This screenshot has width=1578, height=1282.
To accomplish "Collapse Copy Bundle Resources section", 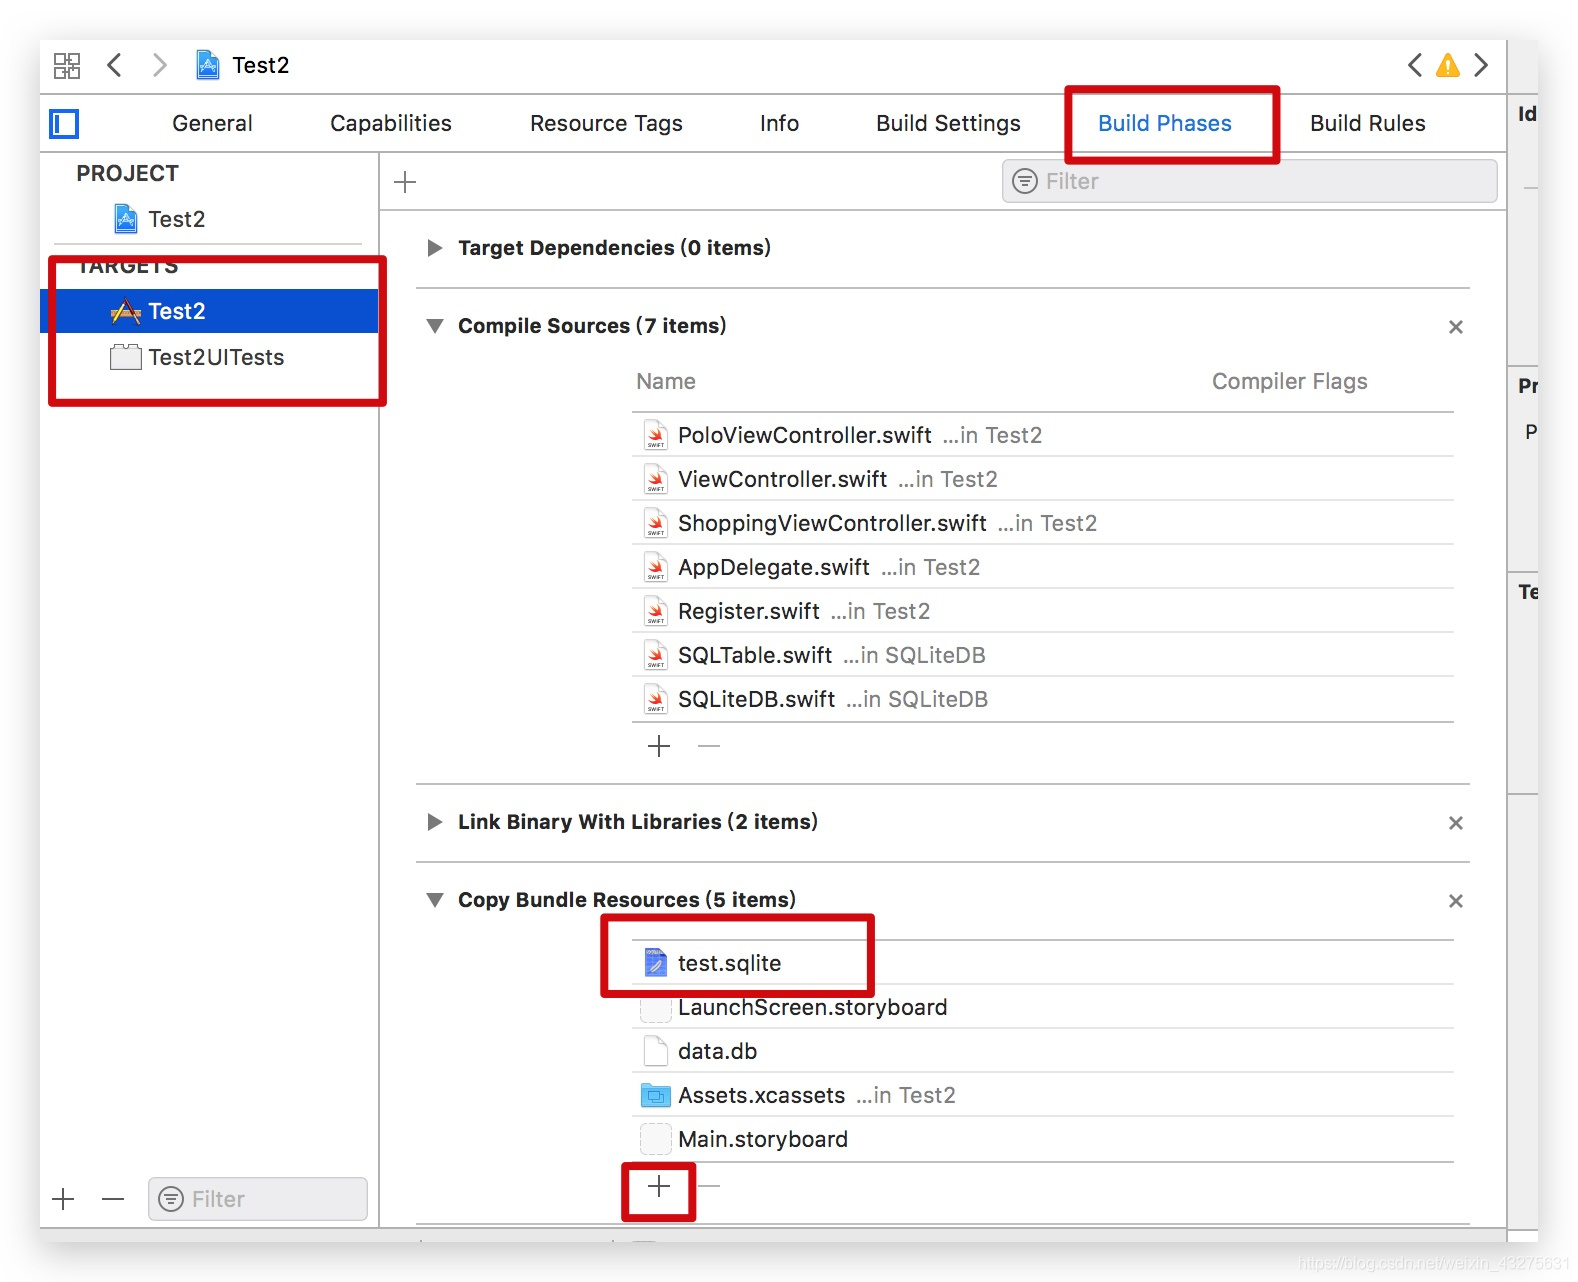I will (x=434, y=900).
